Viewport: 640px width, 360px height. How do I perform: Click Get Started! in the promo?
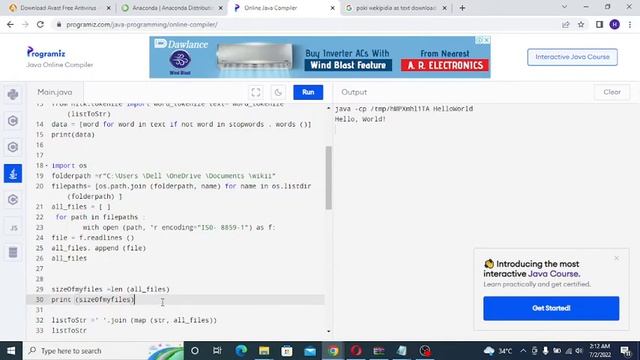[551, 308]
